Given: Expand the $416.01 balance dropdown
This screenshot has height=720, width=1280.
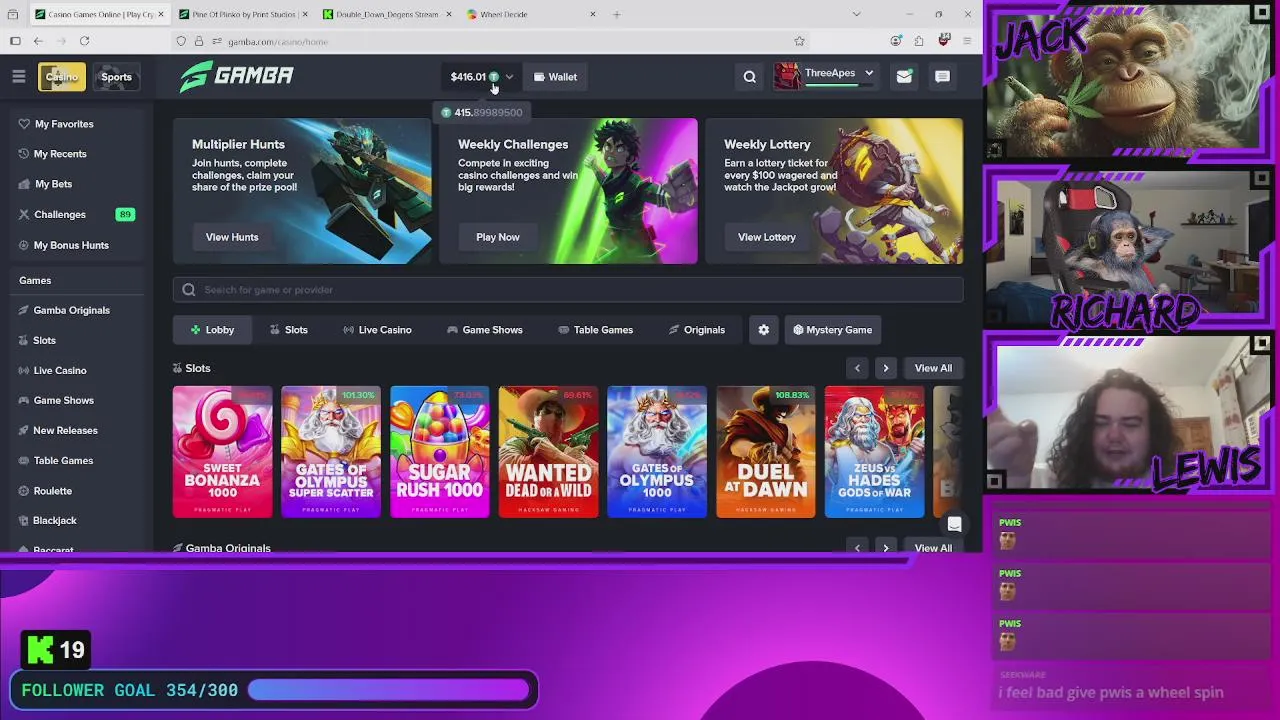Looking at the screenshot, I should (x=481, y=77).
